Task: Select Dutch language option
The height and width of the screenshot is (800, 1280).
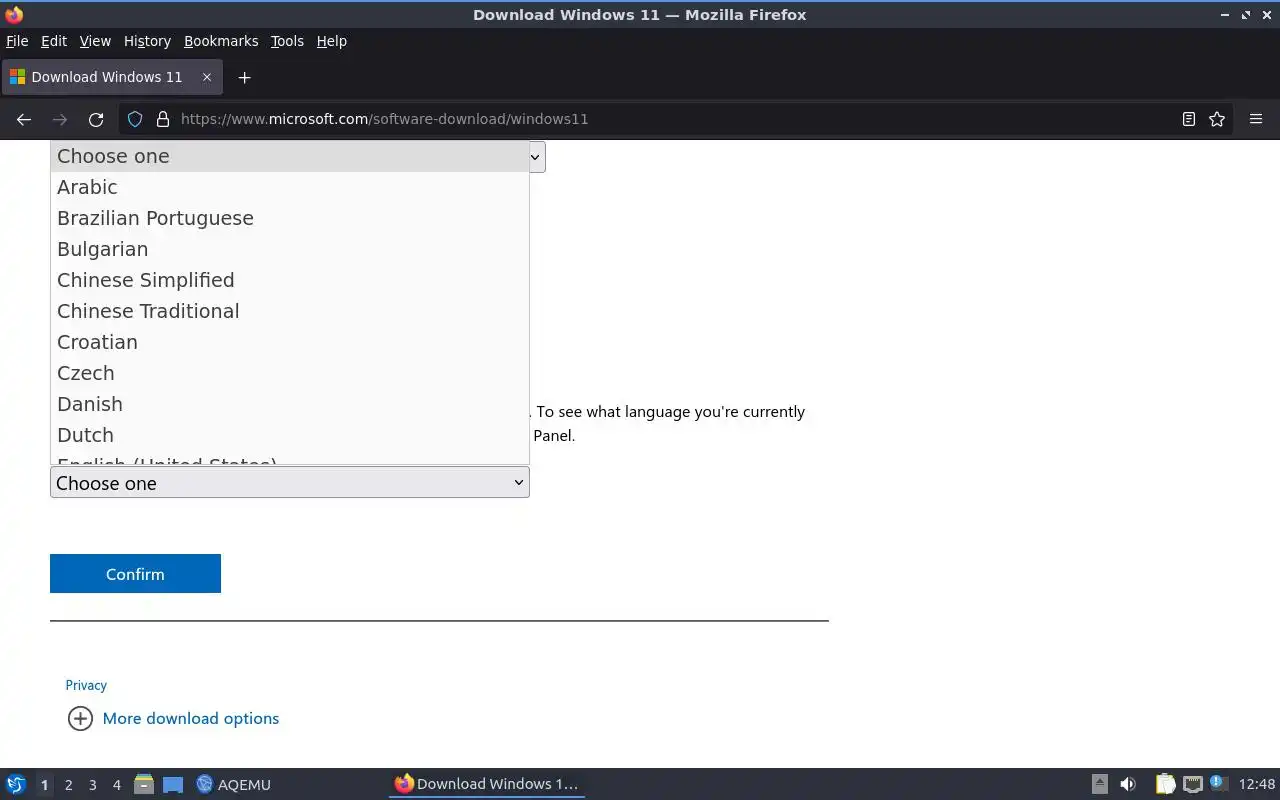Action: pyautogui.click(x=290, y=435)
